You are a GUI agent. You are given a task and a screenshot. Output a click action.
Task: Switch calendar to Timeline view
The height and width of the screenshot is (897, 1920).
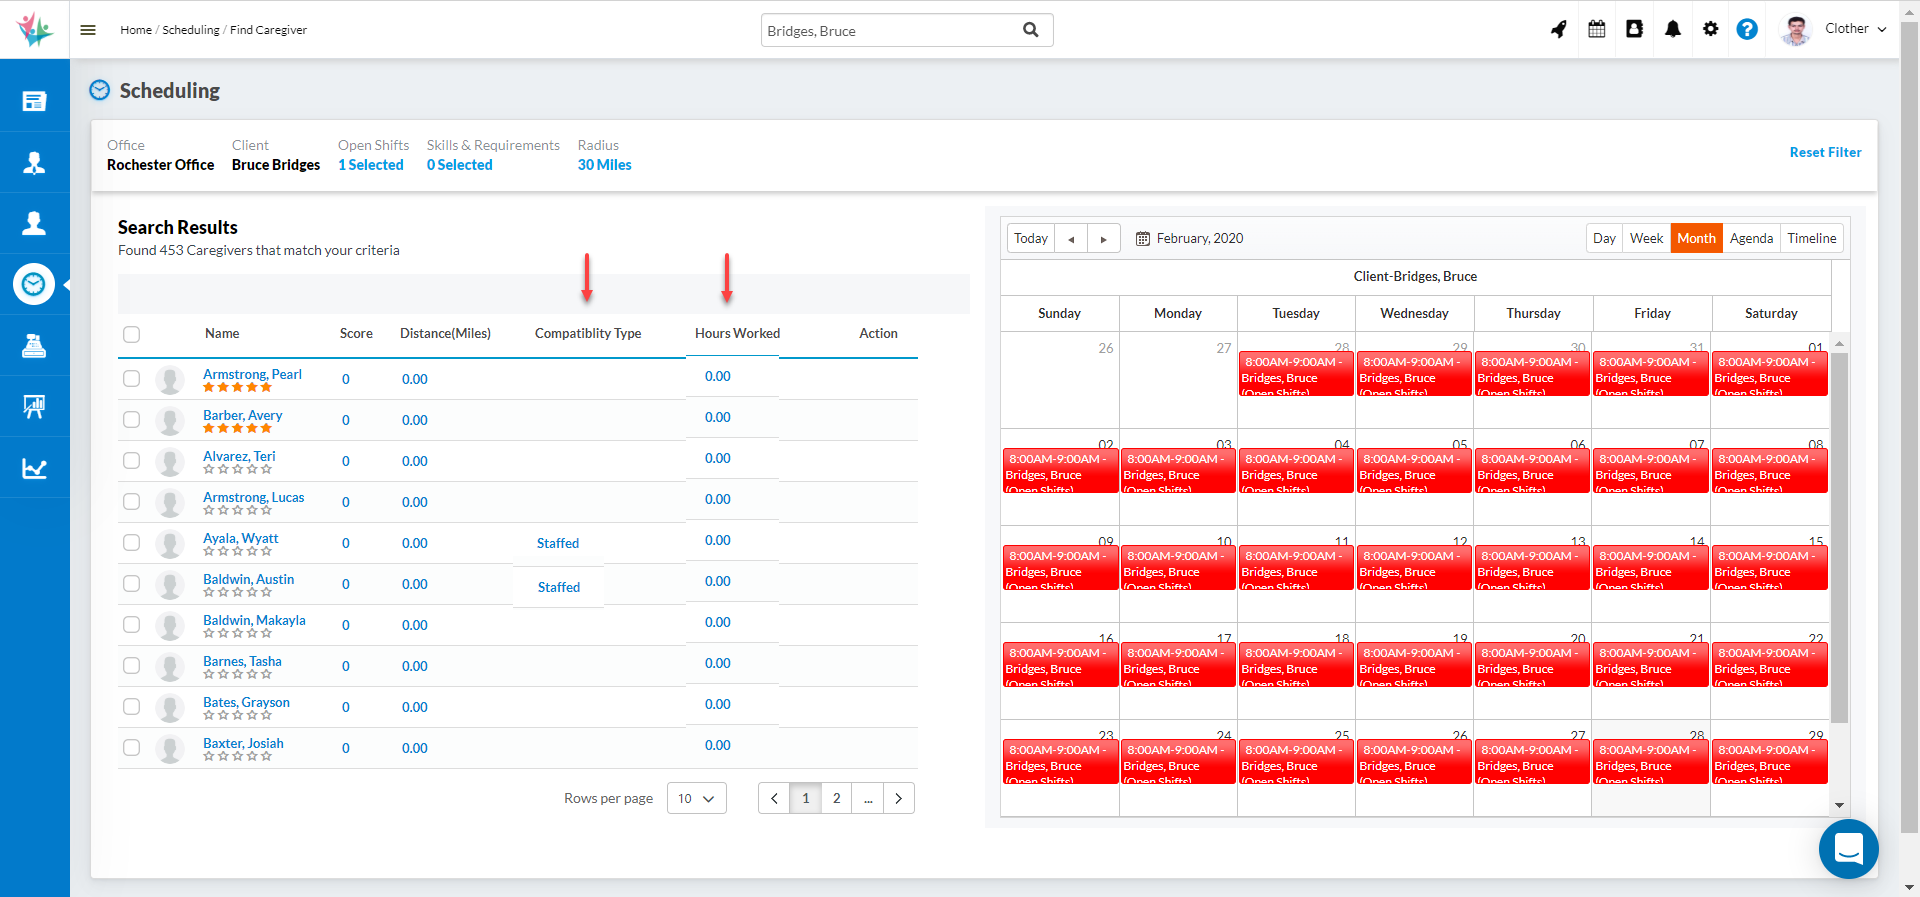1811,238
